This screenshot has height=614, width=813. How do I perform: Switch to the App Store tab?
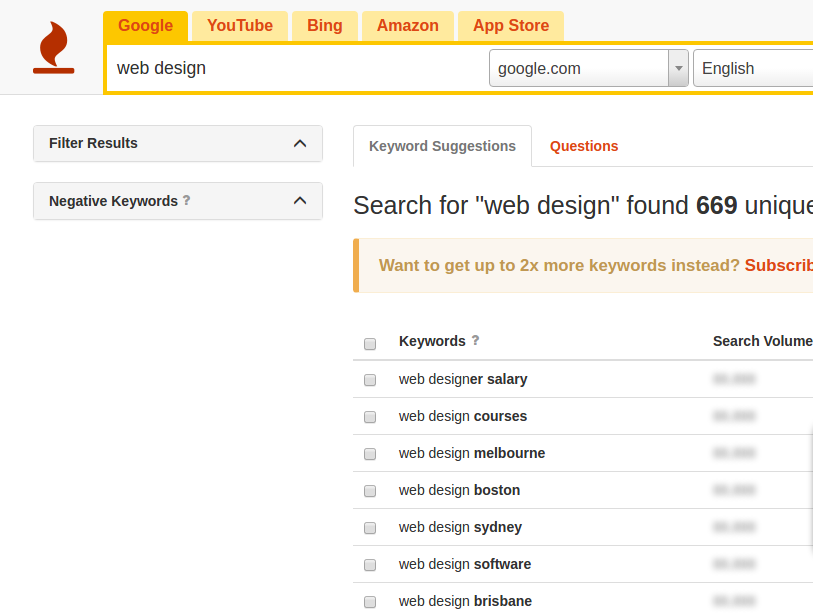511,26
